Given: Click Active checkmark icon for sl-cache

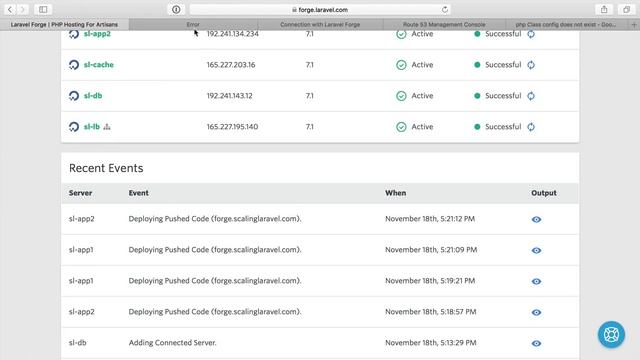Looking at the screenshot, I should [401, 65].
